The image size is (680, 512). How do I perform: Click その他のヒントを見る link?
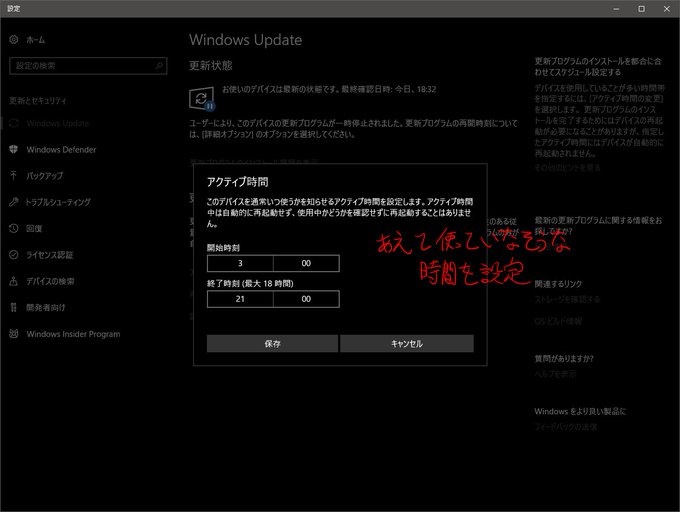pos(567,168)
